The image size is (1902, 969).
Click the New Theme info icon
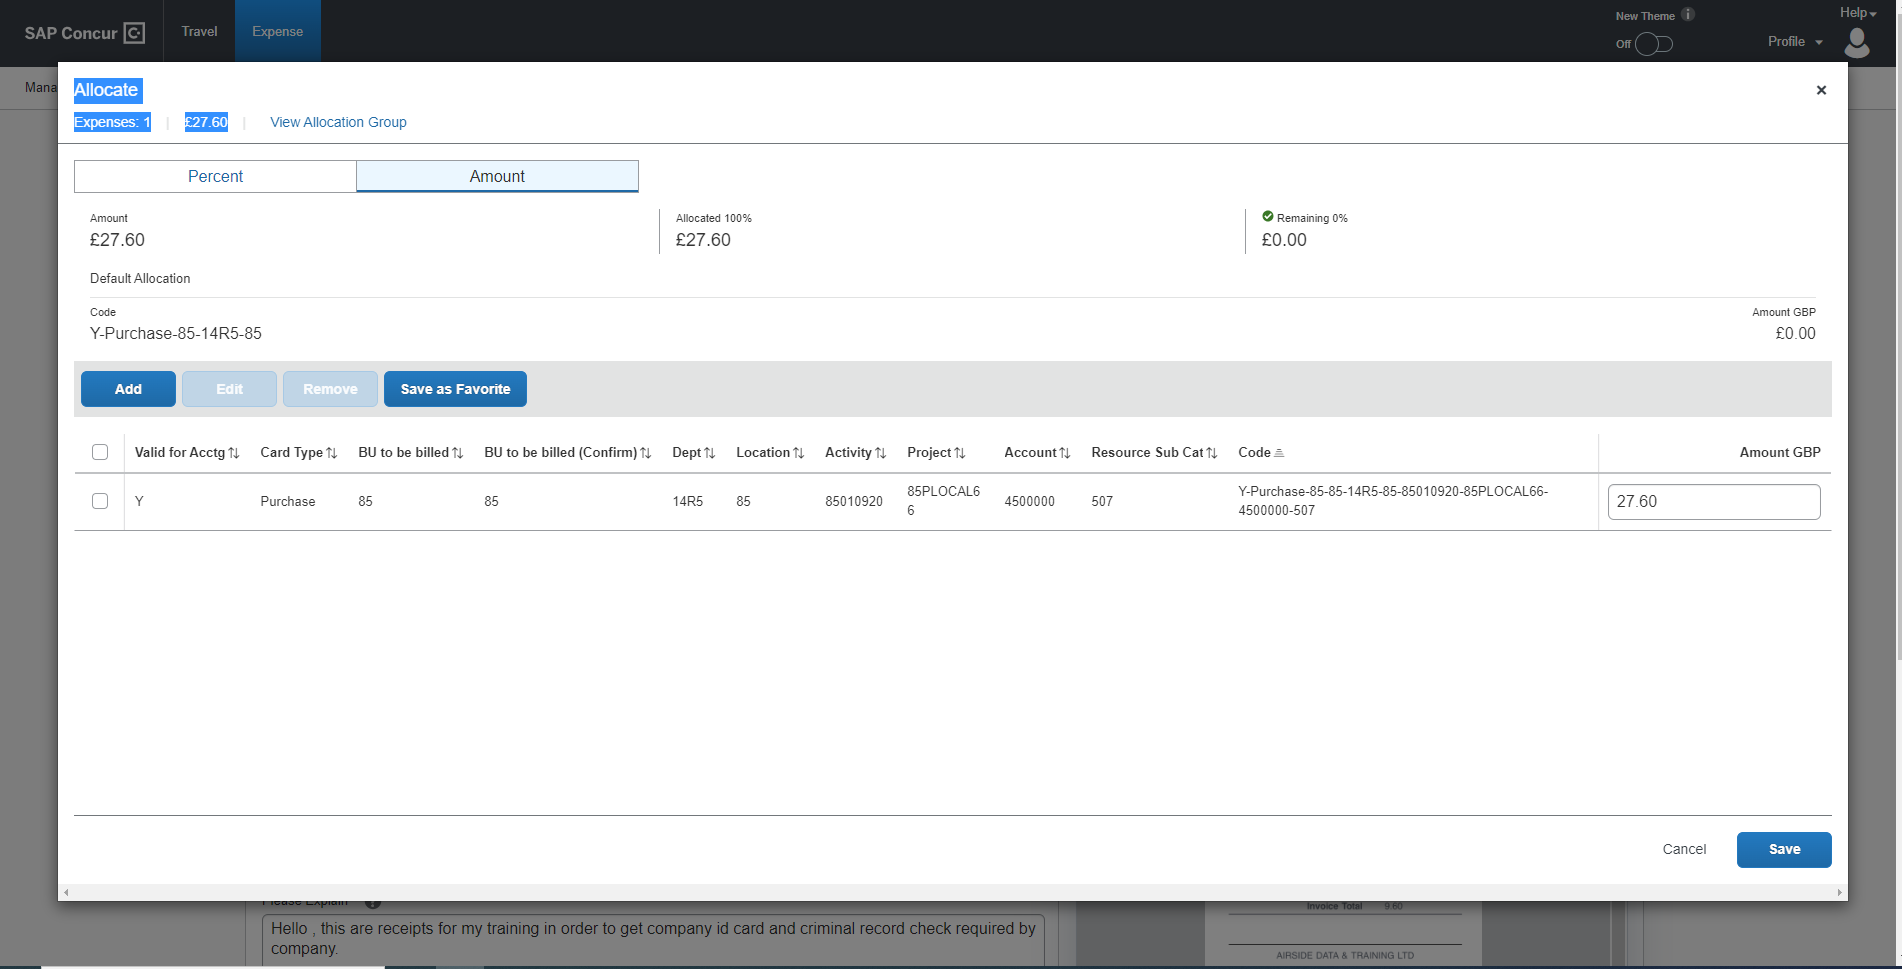(1689, 15)
